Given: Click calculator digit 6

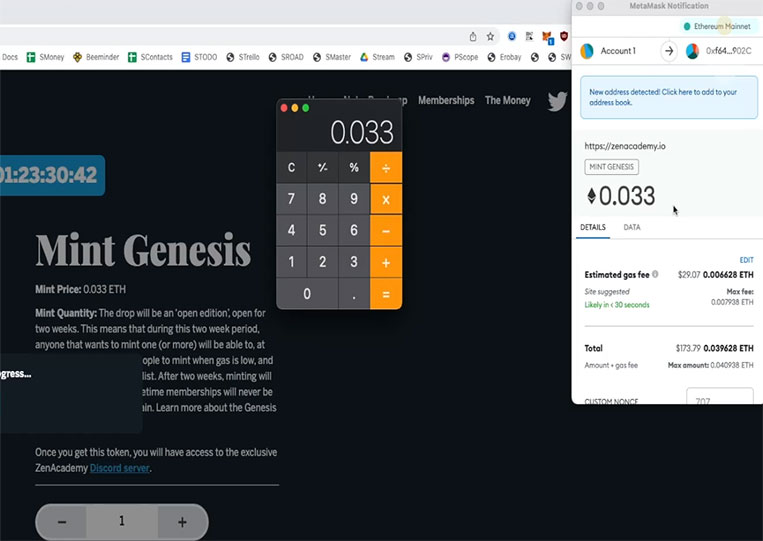Looking at the screenshot, I should (354, 231).
